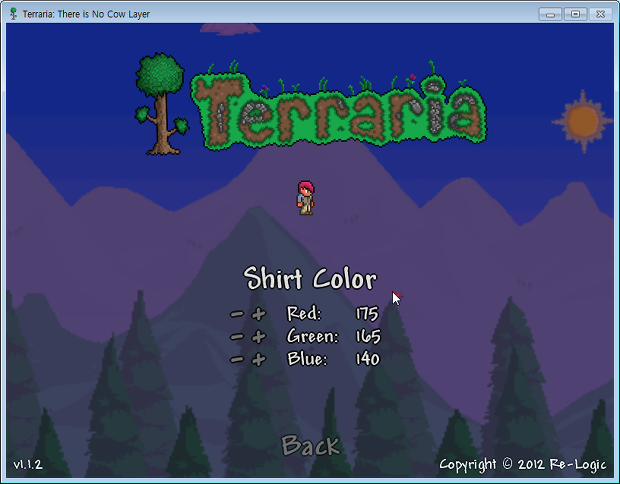
Task: Click the Copyright 2012 Re-Logic text
Action: [x=522, y=465]
